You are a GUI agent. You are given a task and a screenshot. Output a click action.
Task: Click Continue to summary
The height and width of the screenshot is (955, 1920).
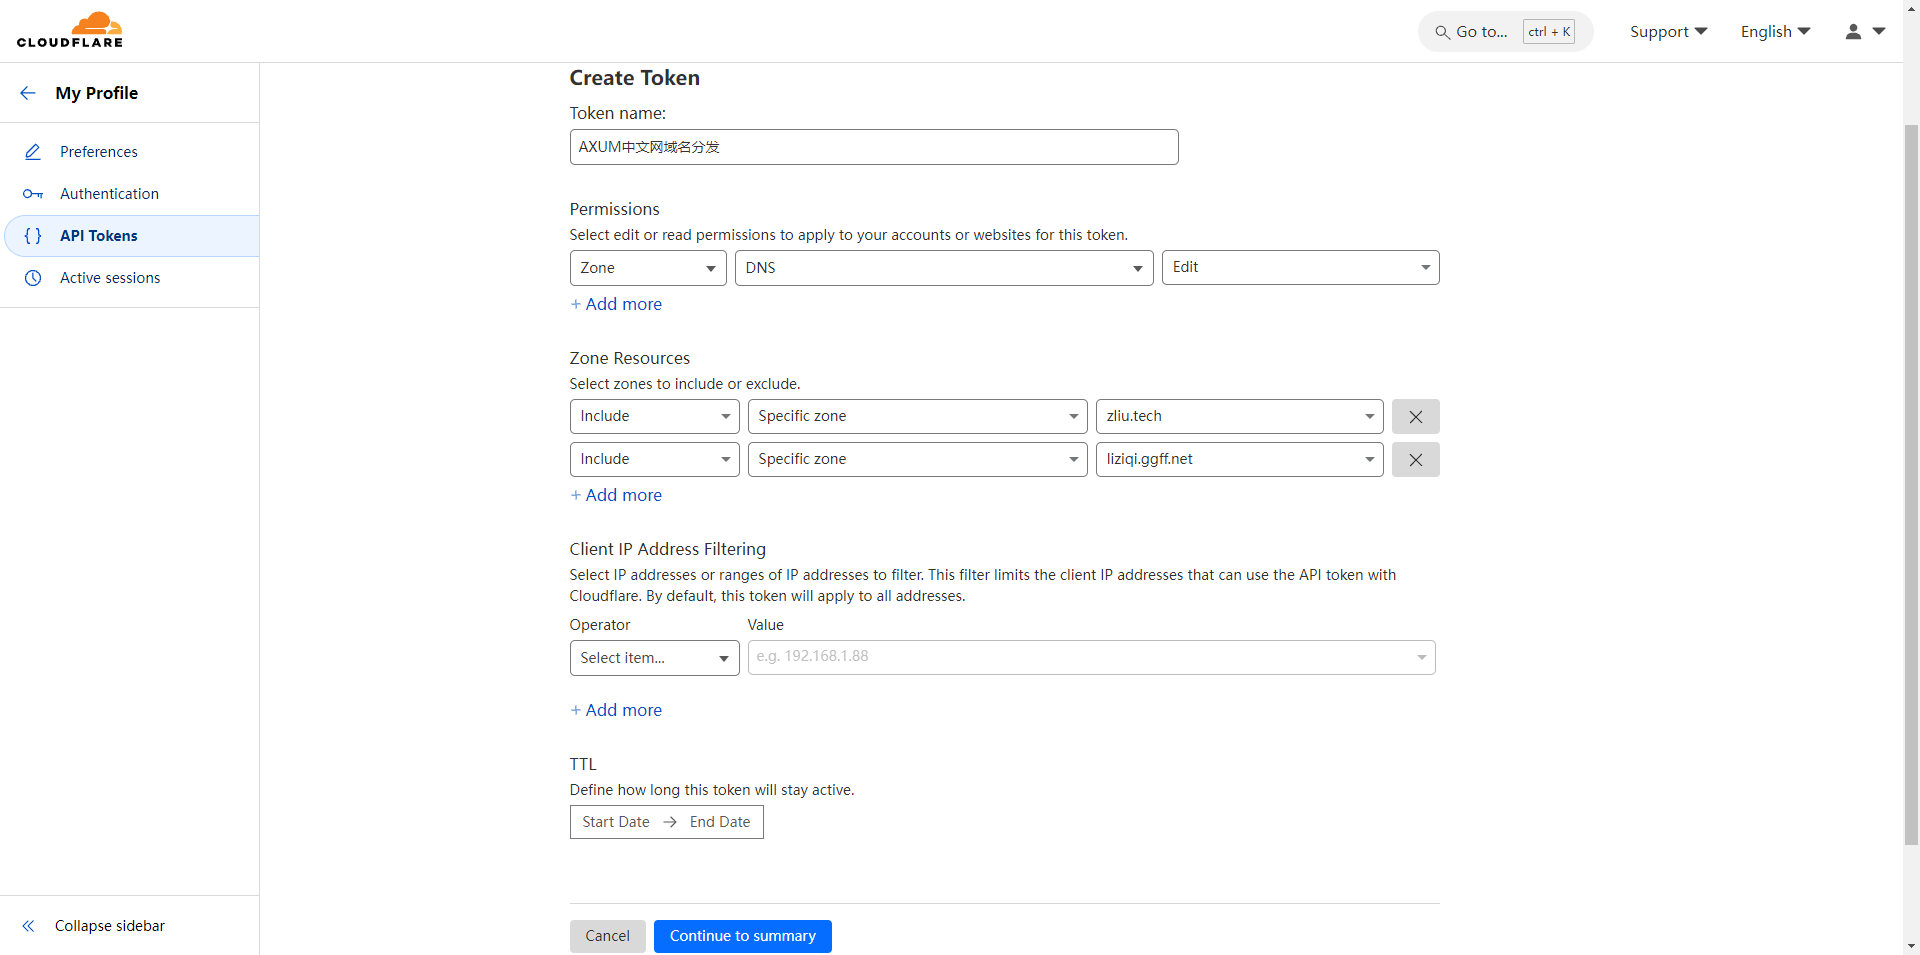point(743,936)
